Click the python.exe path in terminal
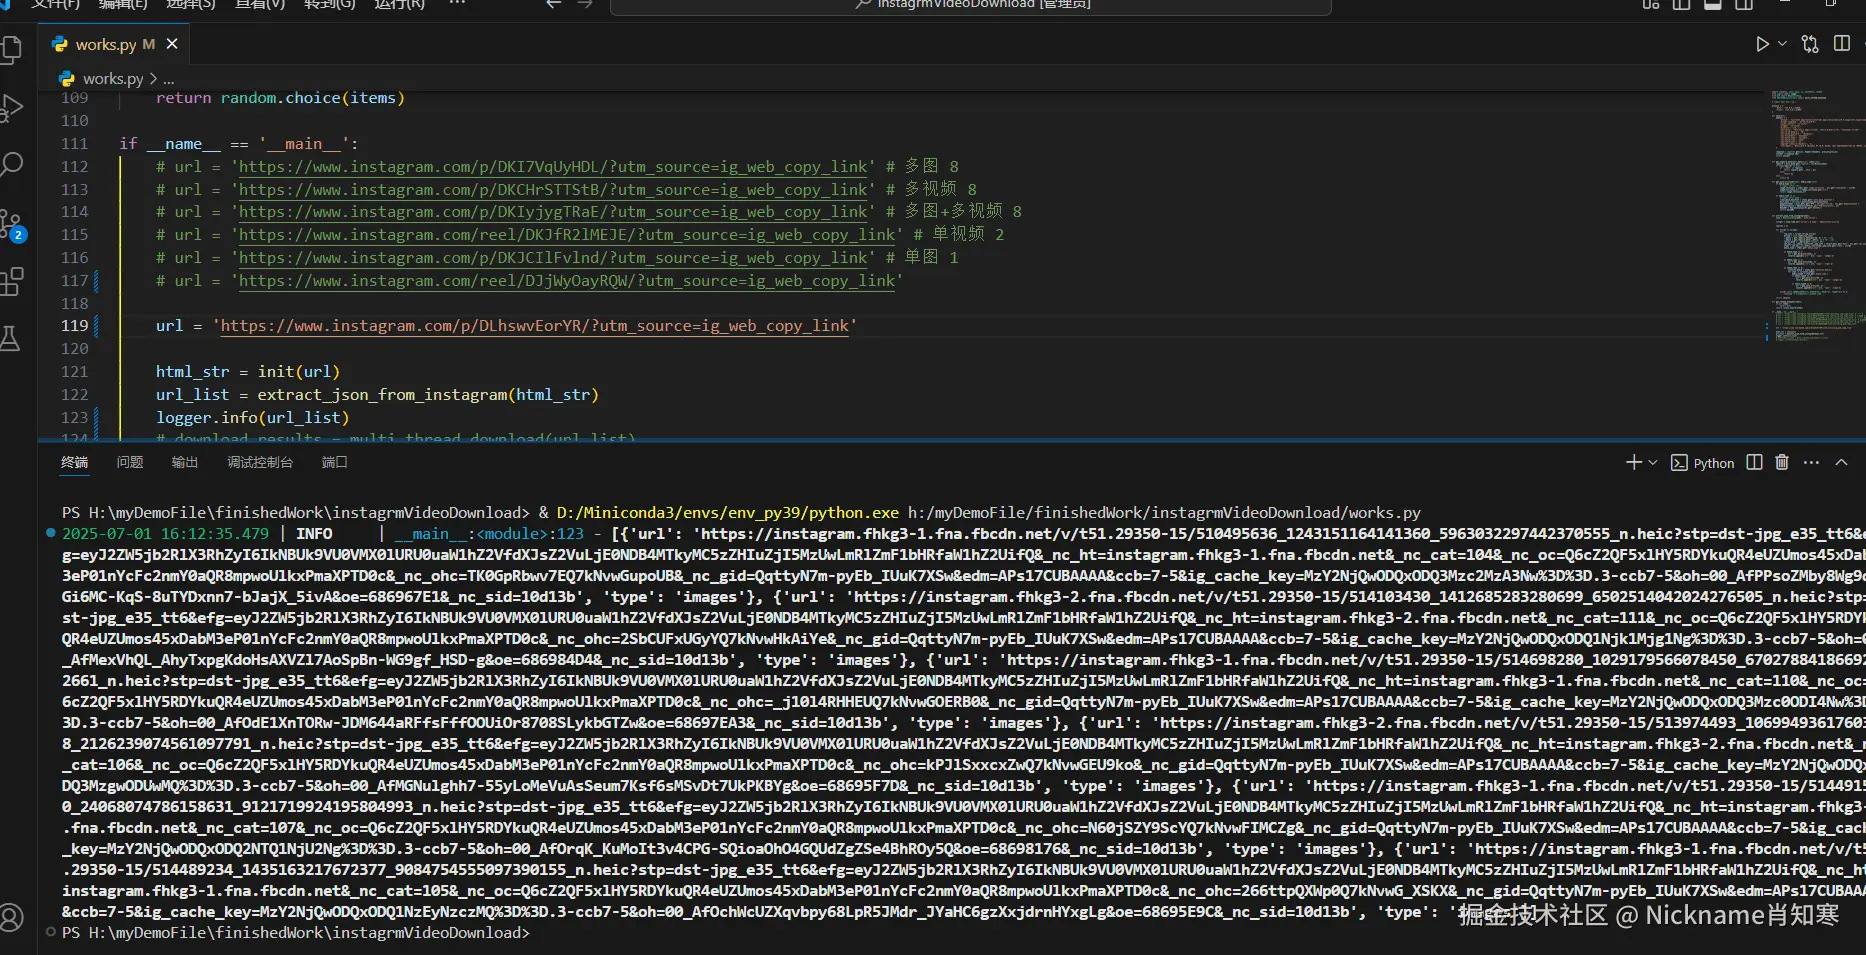Image resolution: width=1866 pixels, height=955 pixels. tap(728, 513)
